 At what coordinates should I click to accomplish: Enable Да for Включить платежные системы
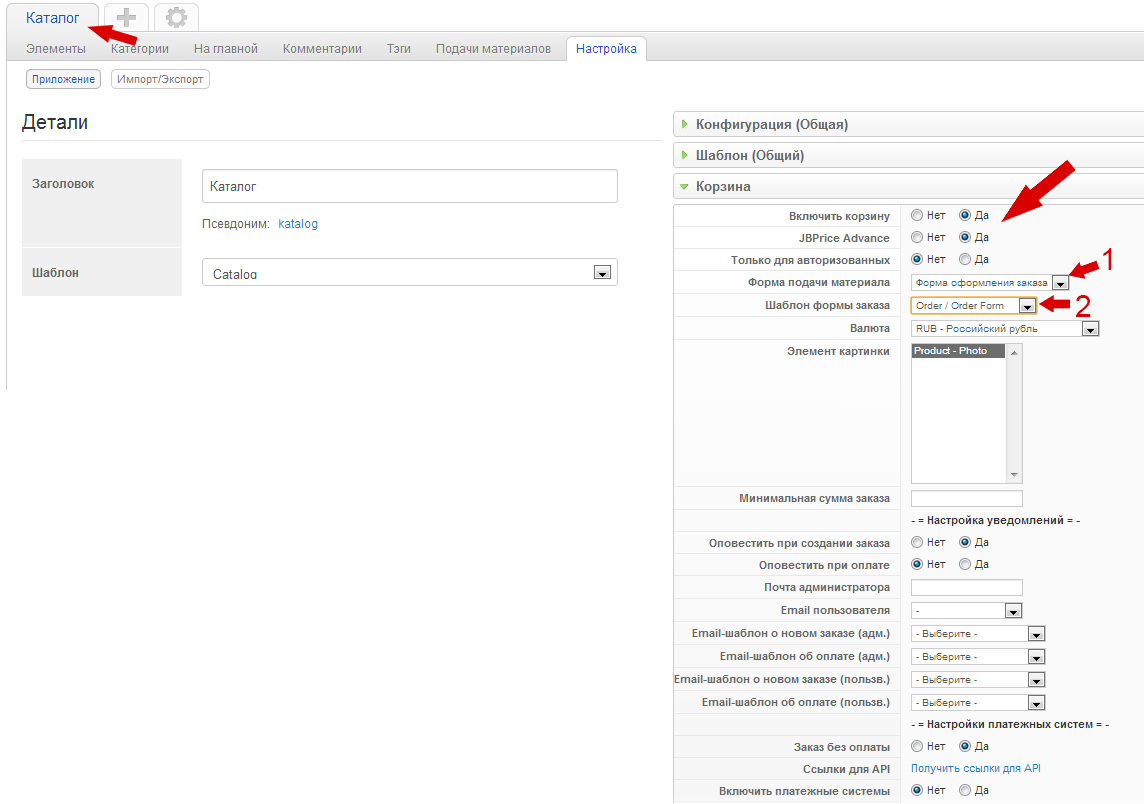tap(965, 791)
